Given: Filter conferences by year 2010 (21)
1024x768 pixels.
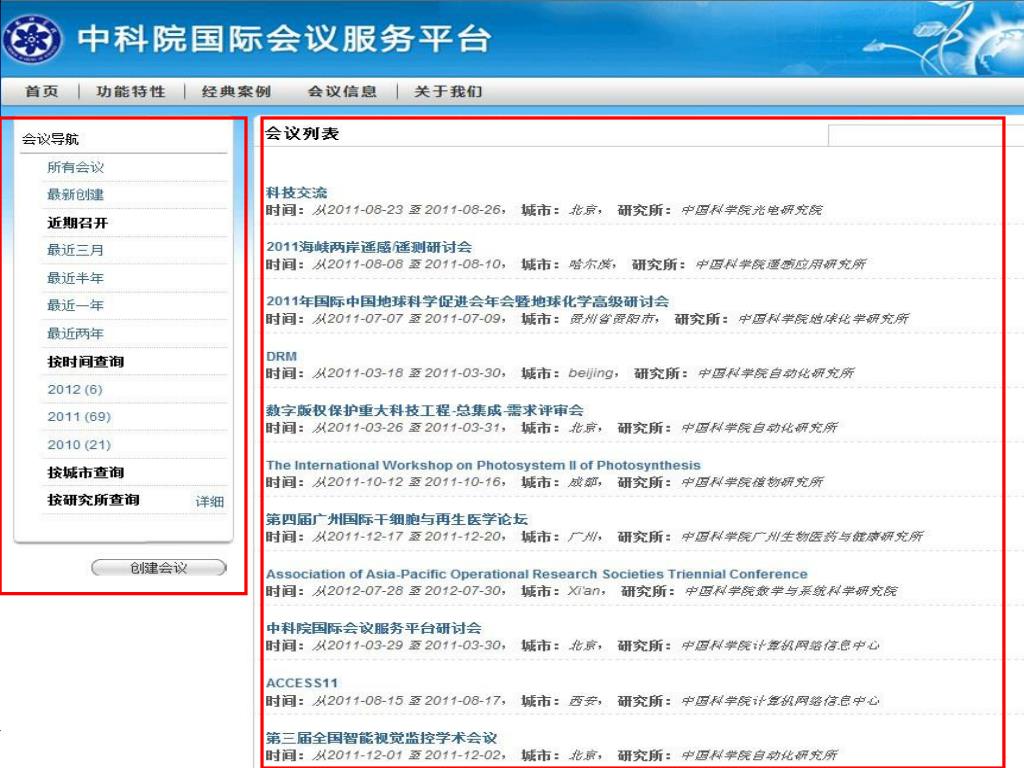Looking at the screenshot, I should coord(79,445).
